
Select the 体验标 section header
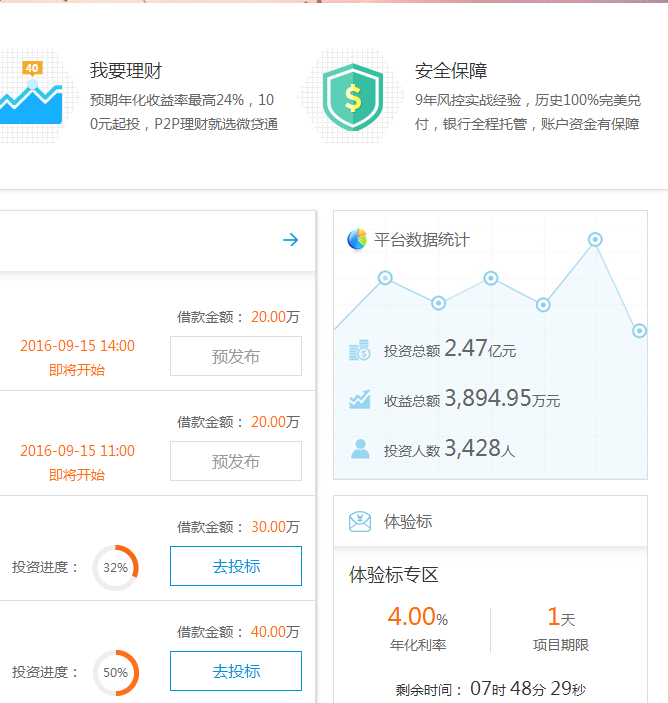coord(408,522)
